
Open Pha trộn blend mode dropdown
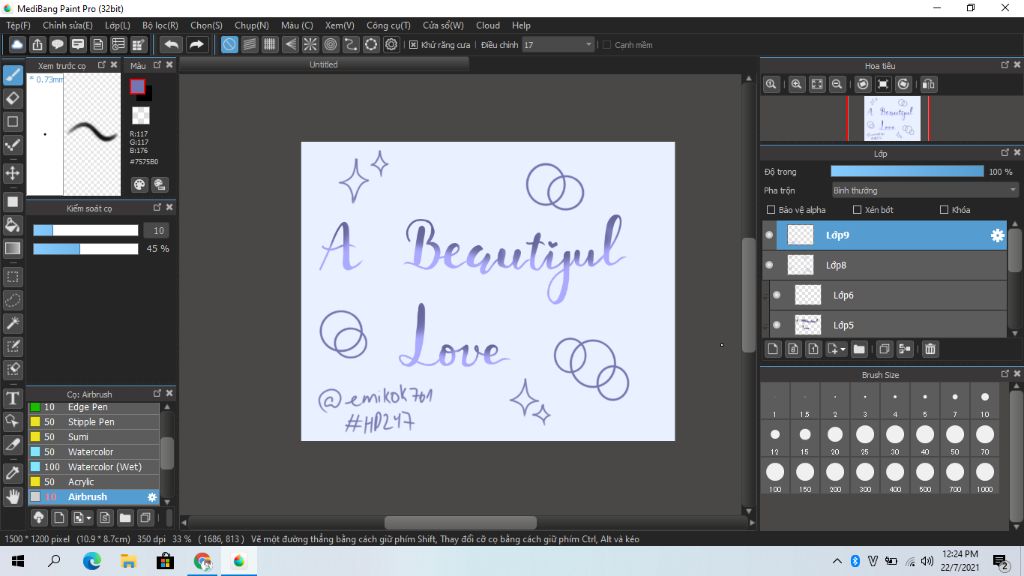click(924, 191)
